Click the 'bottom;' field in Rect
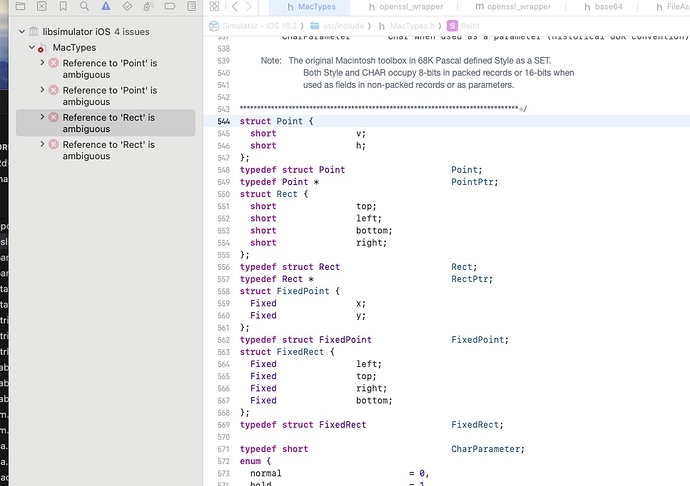The height and width of the screenshot is (486, 690). coord(374,231)
